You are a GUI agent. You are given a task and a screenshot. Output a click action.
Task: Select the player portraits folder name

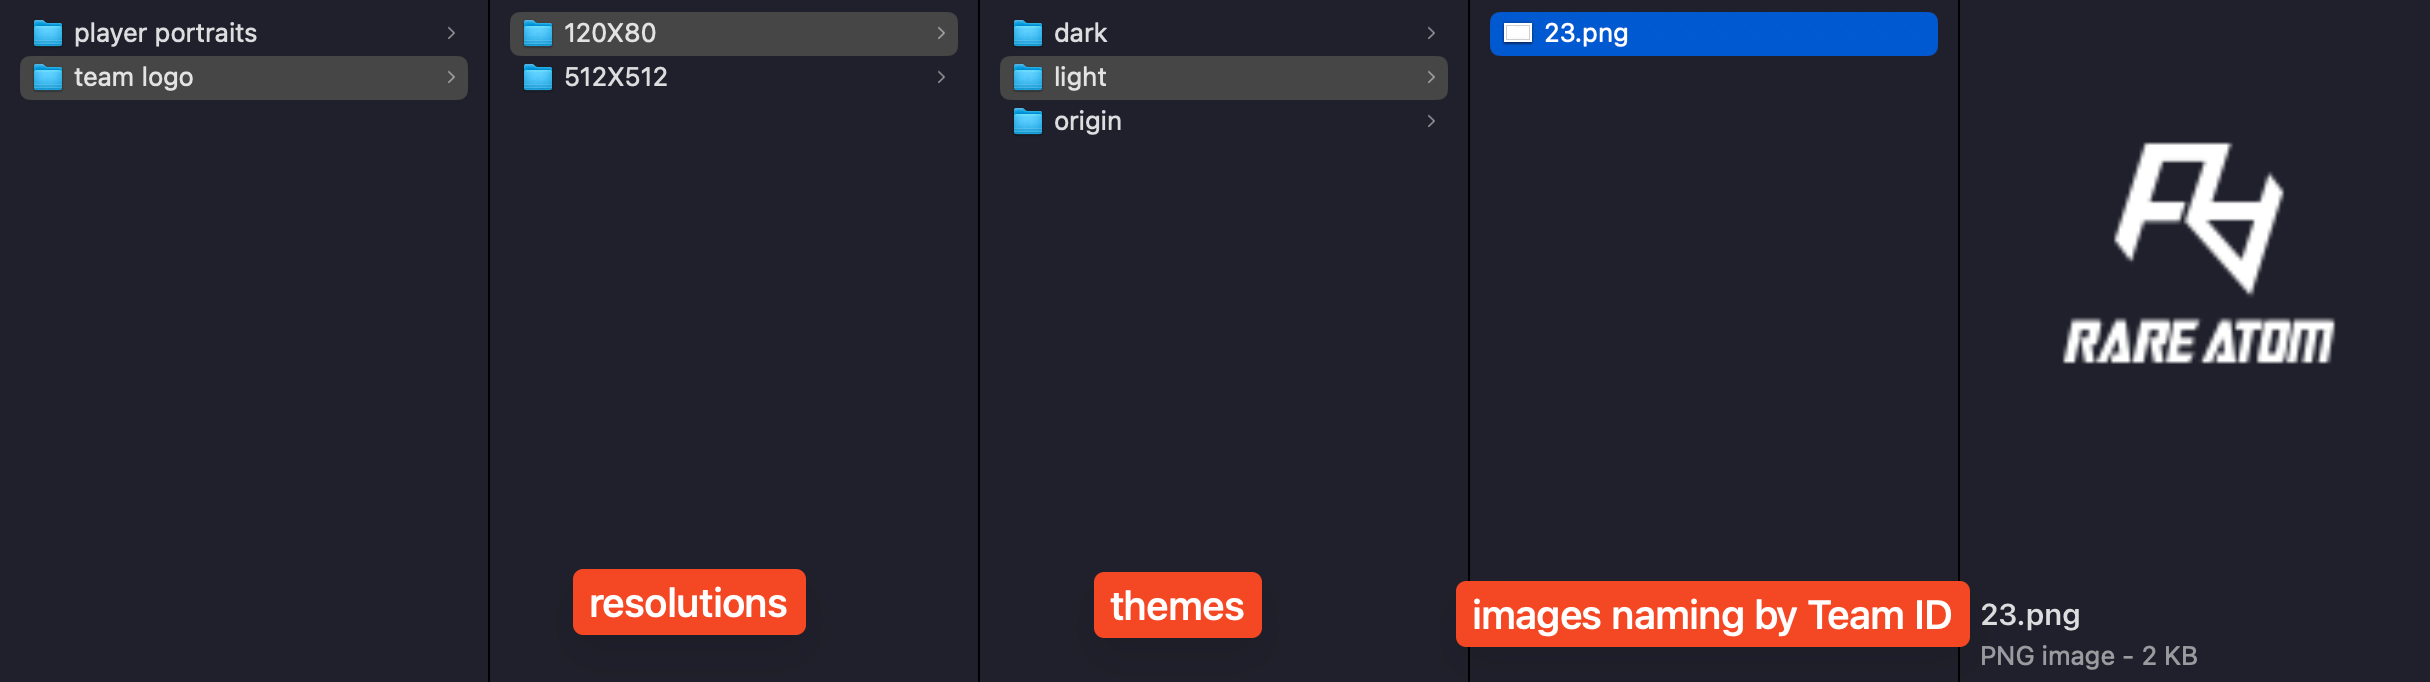pos(165,34)
